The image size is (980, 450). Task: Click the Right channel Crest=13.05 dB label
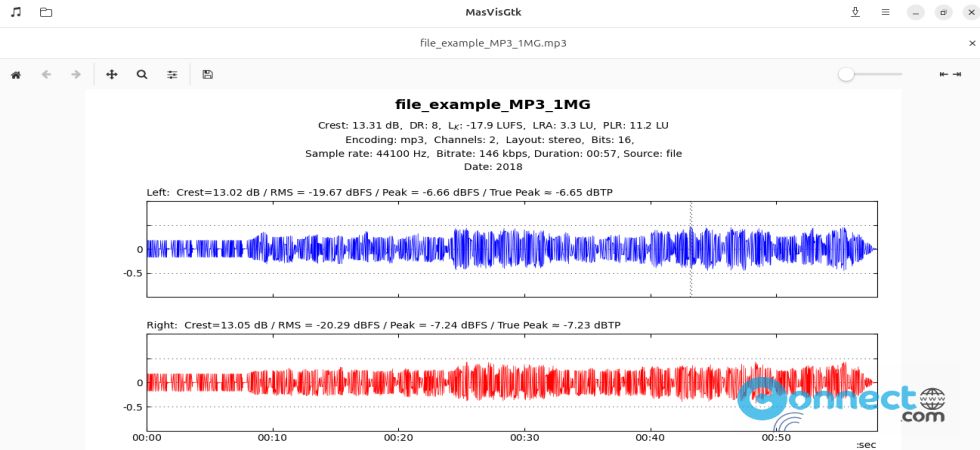tap(383, 325)
